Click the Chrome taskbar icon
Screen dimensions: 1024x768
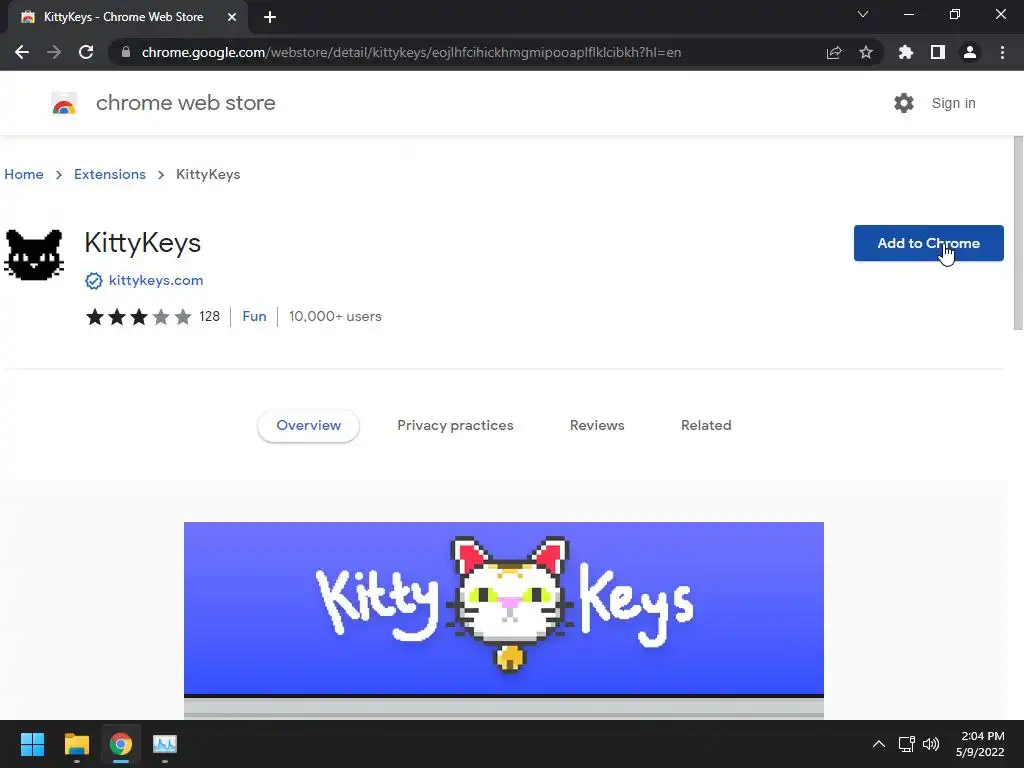(121, 744)
